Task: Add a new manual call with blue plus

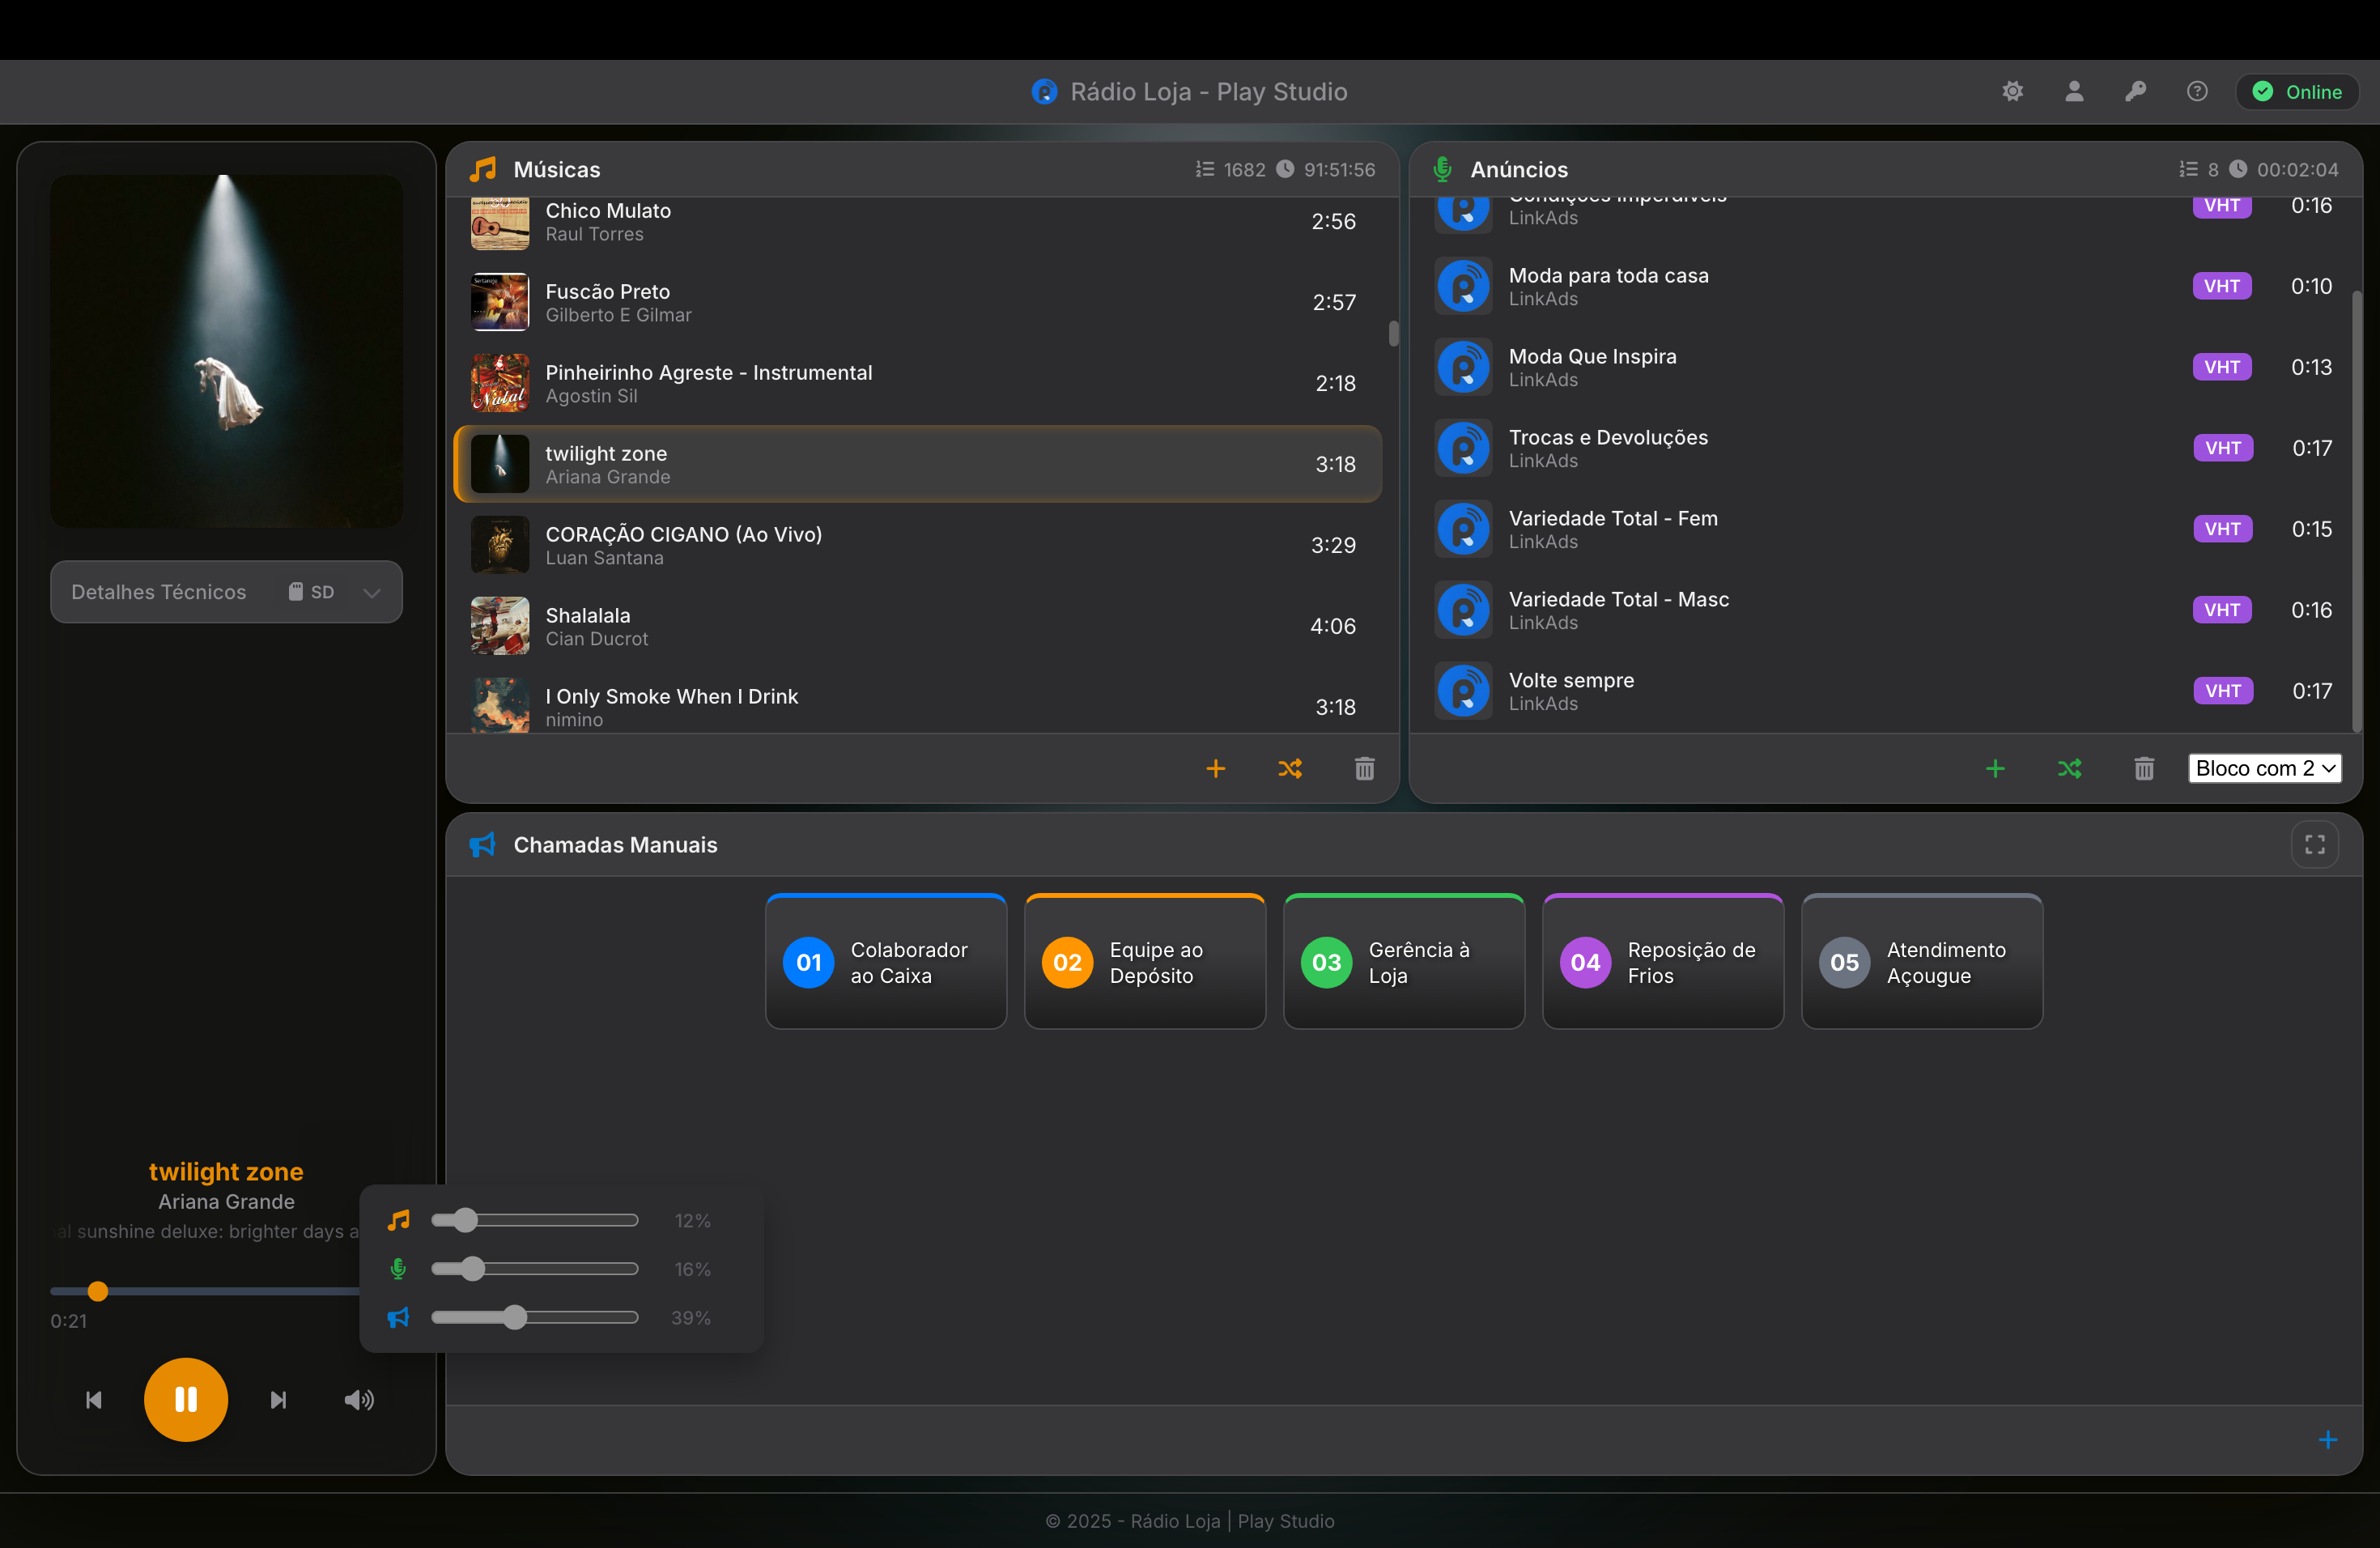Action: [x=2327, y=1439]
